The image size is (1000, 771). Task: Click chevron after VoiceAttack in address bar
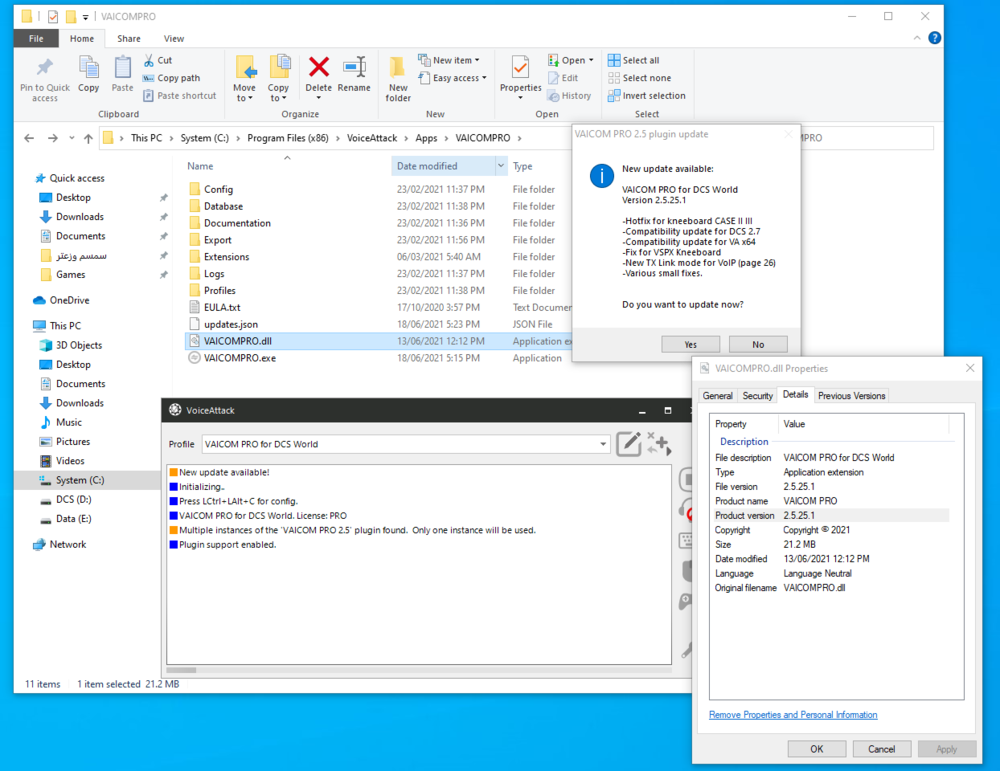click(406, 138)
